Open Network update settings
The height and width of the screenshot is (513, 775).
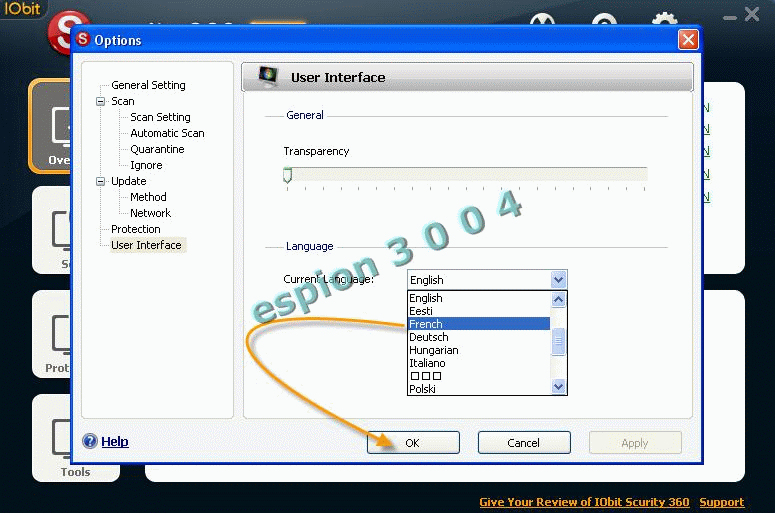[x=150, y=213]
